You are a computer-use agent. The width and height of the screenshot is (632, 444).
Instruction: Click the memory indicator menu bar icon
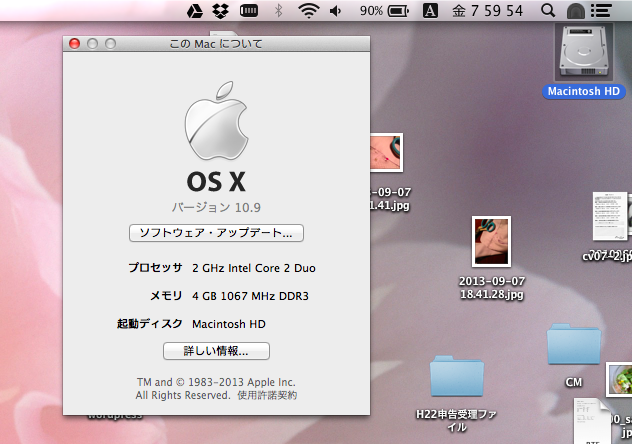coord(249,11)
